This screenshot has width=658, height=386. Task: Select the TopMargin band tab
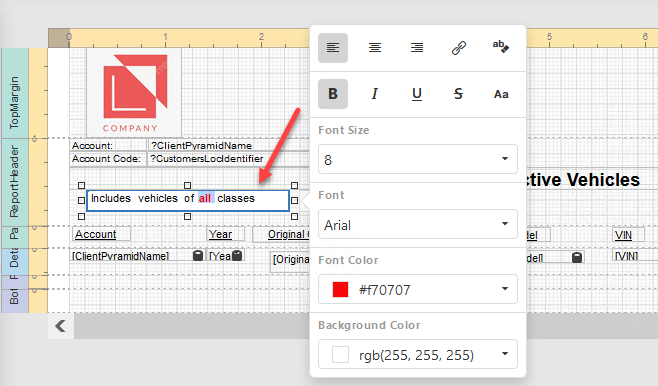click(x=15, y=93)
